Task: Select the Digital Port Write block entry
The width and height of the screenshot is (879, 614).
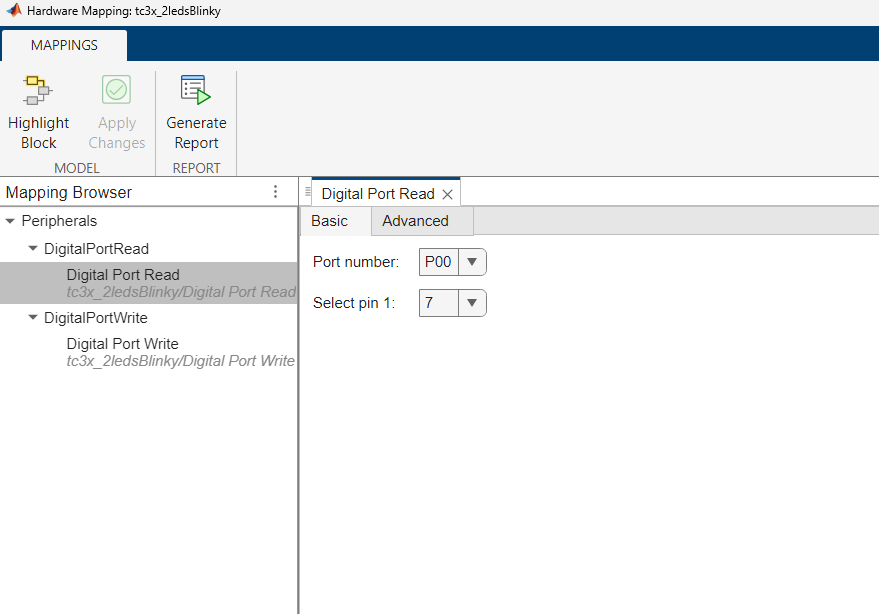Action: (122, 344)
